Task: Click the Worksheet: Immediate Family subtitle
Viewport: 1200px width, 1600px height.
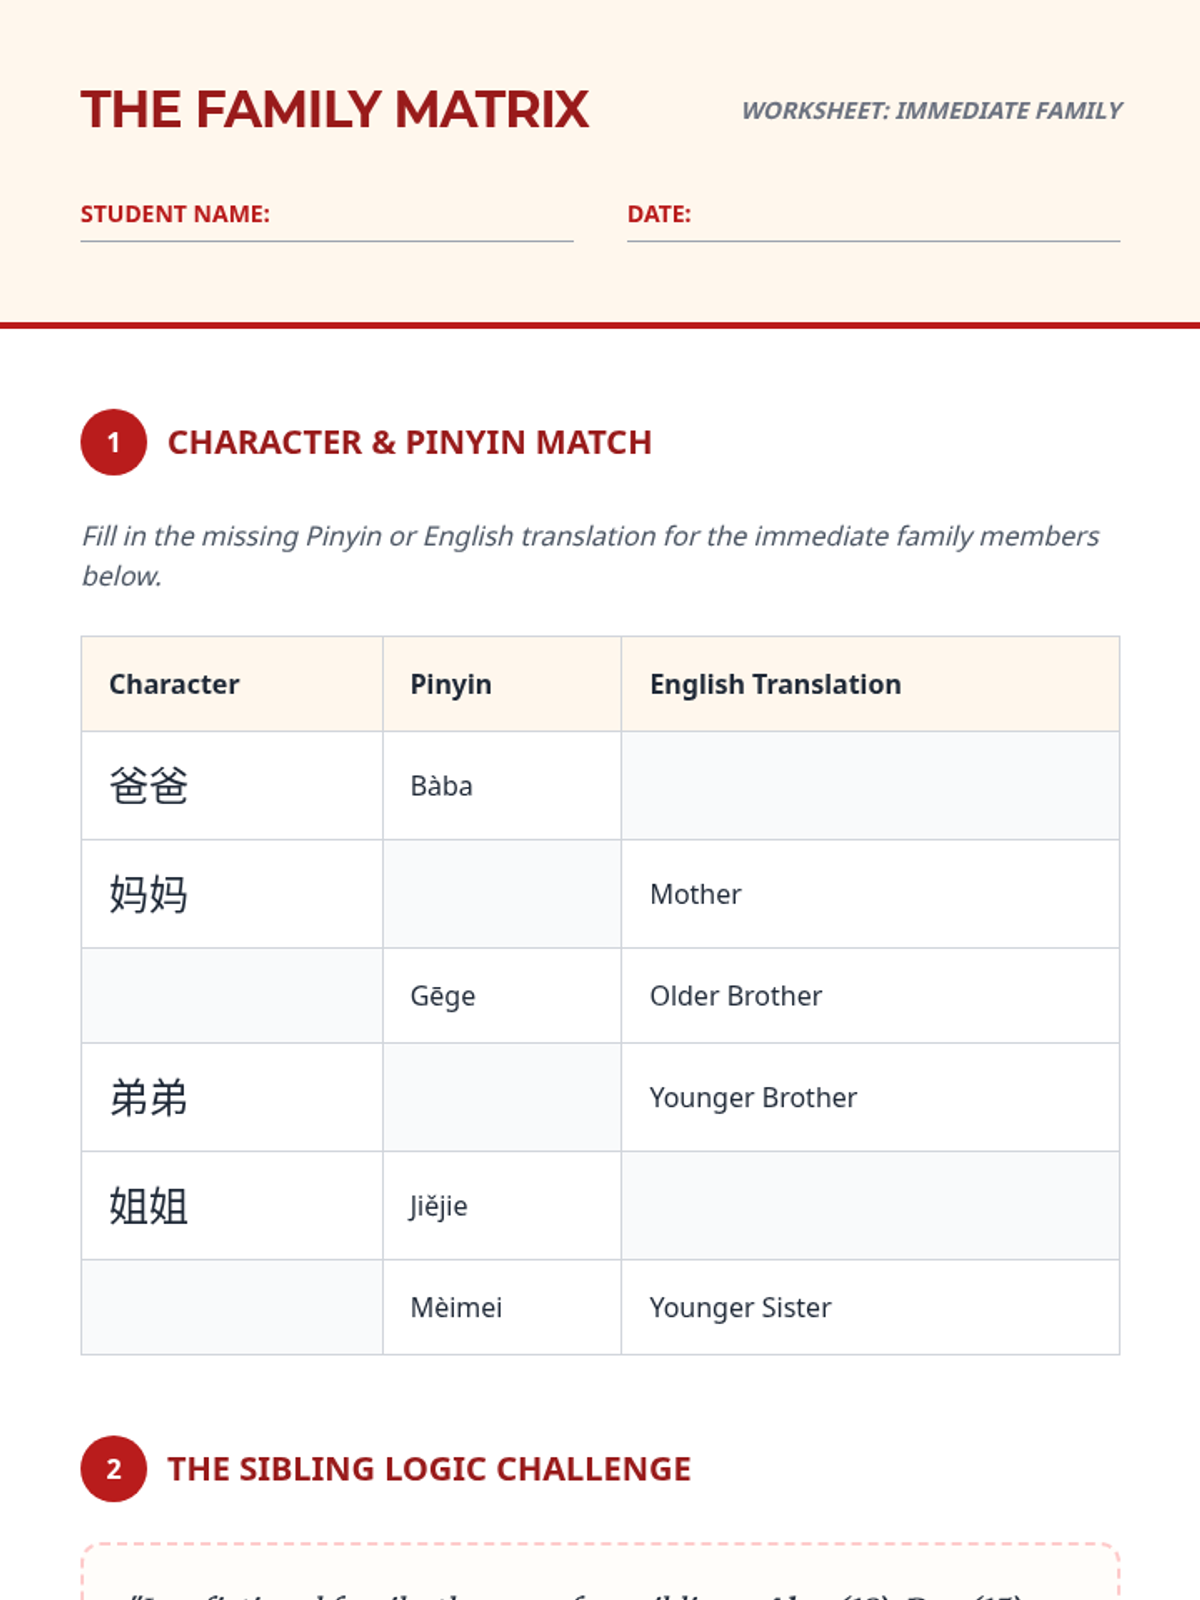Action: [x=932, y=111]
